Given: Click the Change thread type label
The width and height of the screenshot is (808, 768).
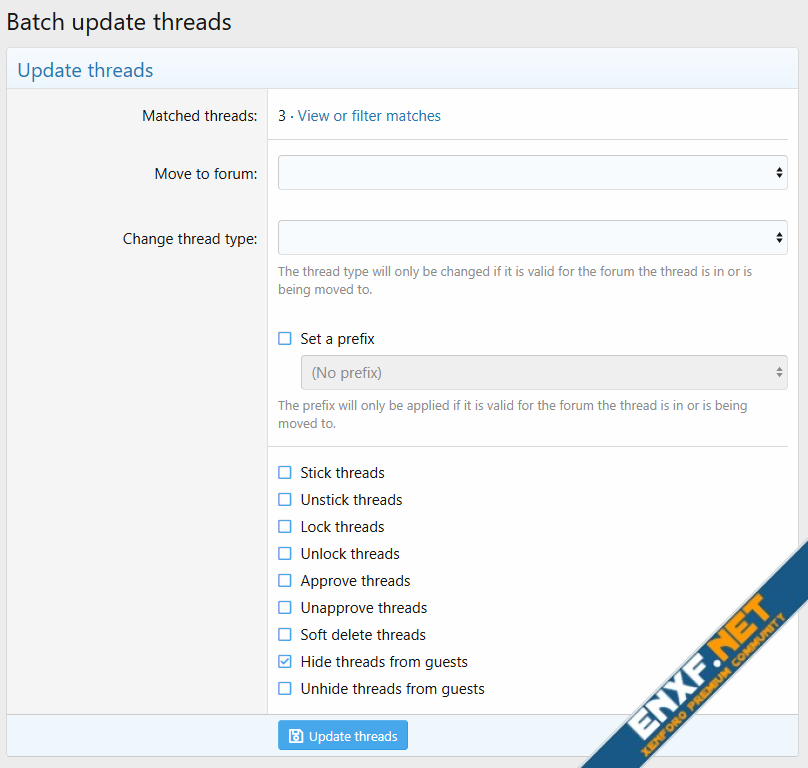Looking at the screenshot, I should [190, 239].
